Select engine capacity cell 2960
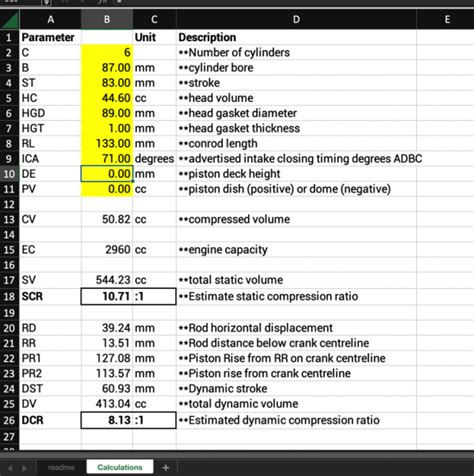Screen dimensions: 474x476 (107, 250)
